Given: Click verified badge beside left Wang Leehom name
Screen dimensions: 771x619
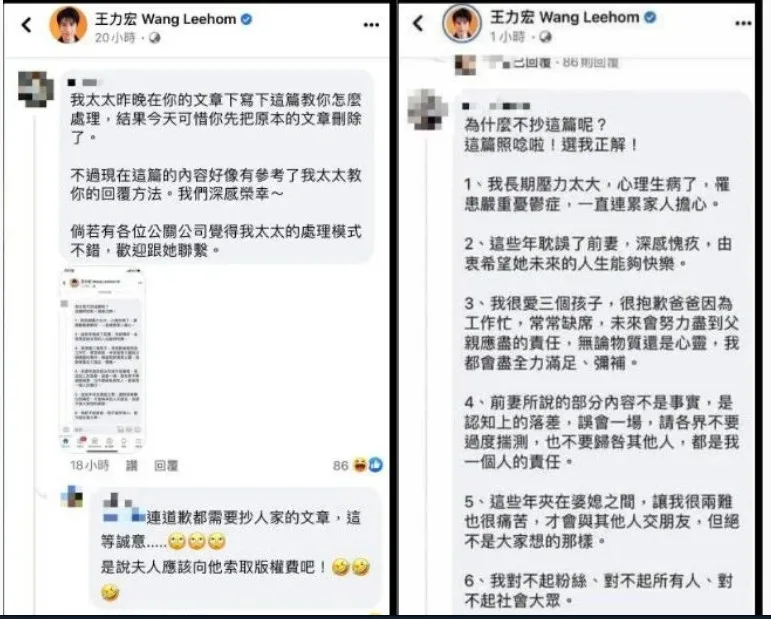Looking at the screenshot, I should click(246, 19).
